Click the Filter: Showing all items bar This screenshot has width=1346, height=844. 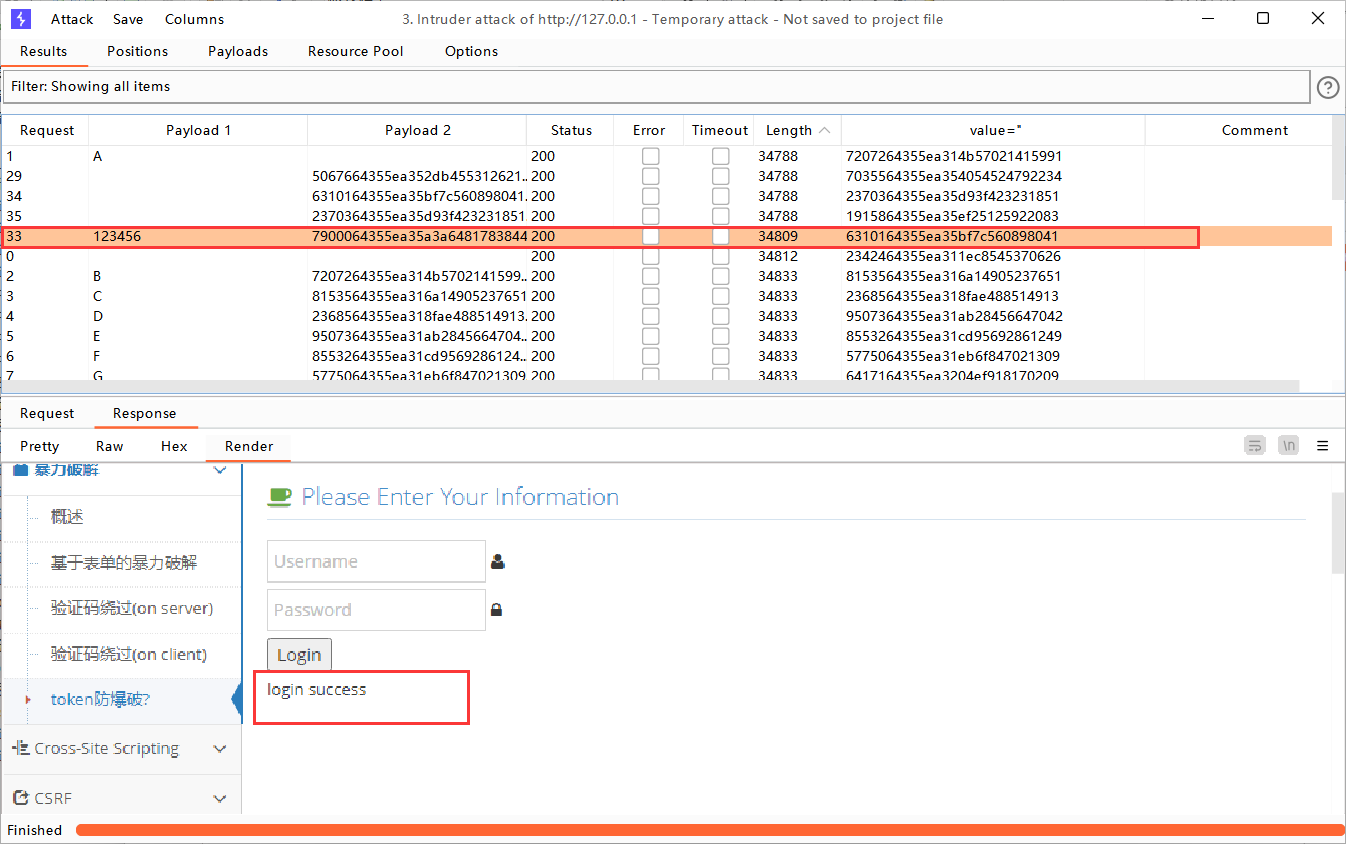[656, 87]
